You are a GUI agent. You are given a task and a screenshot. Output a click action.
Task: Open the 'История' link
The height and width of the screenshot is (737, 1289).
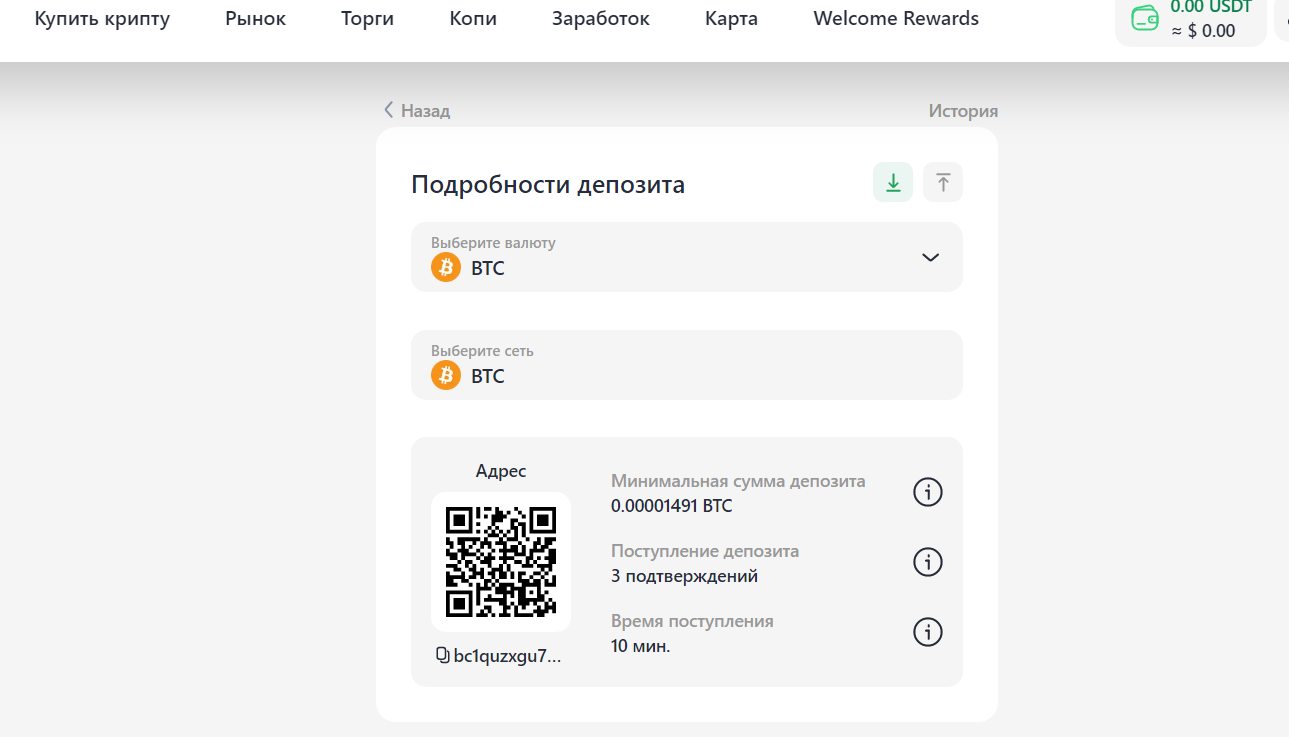[963, 111]
